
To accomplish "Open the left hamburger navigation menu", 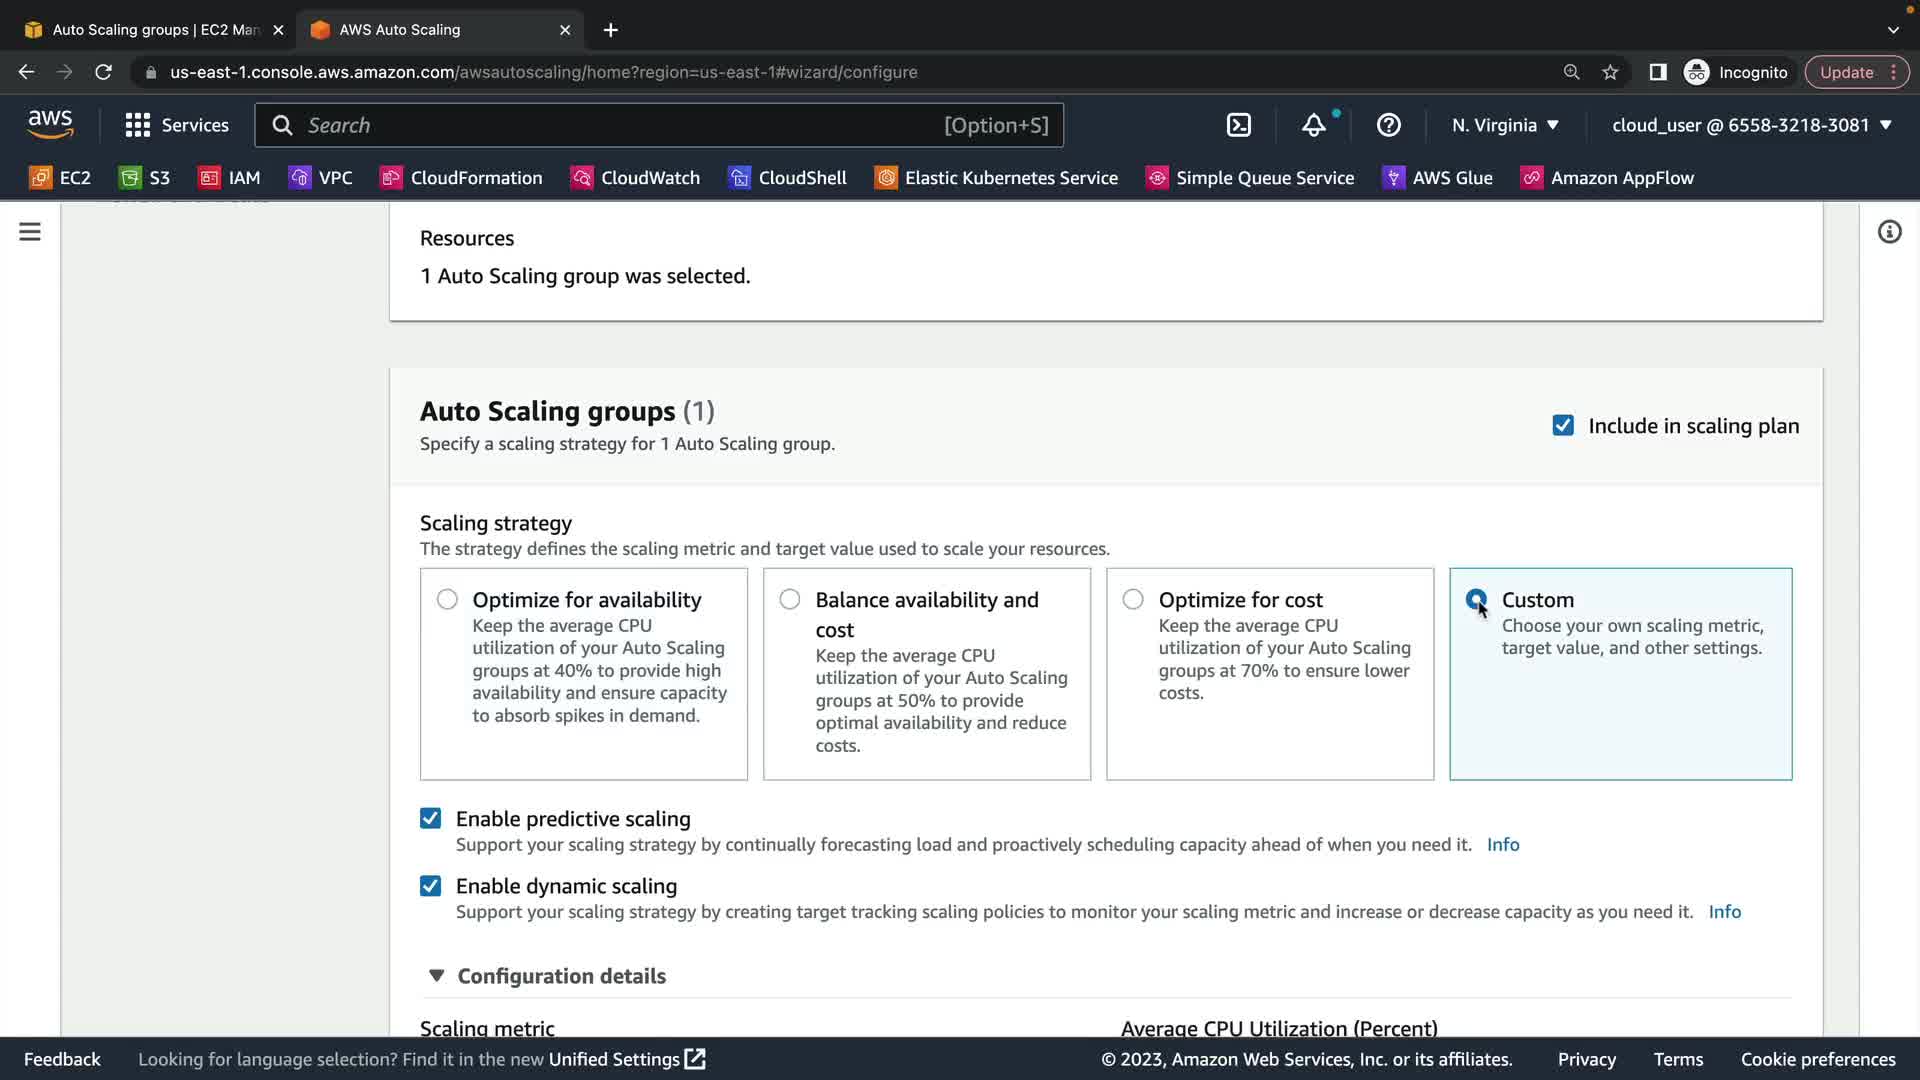I will [x=30, y=232].
